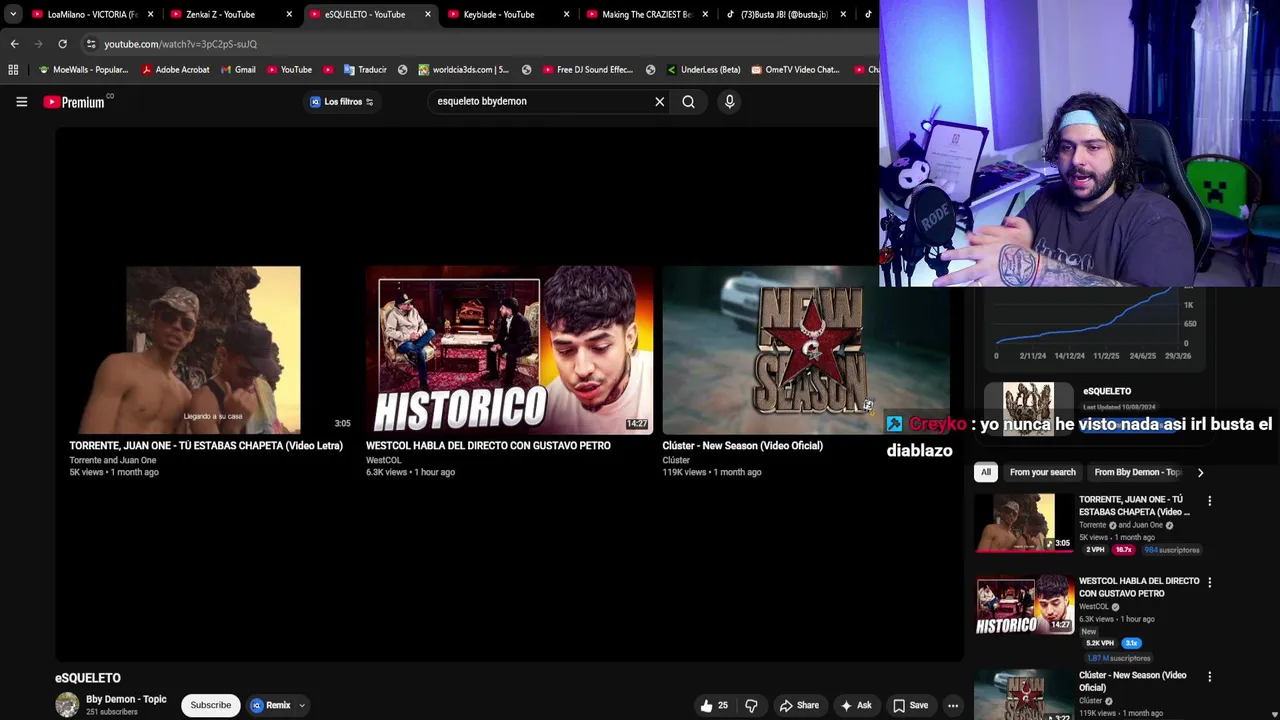
Task: View site information icon in address bar
Action: point(91,44)
